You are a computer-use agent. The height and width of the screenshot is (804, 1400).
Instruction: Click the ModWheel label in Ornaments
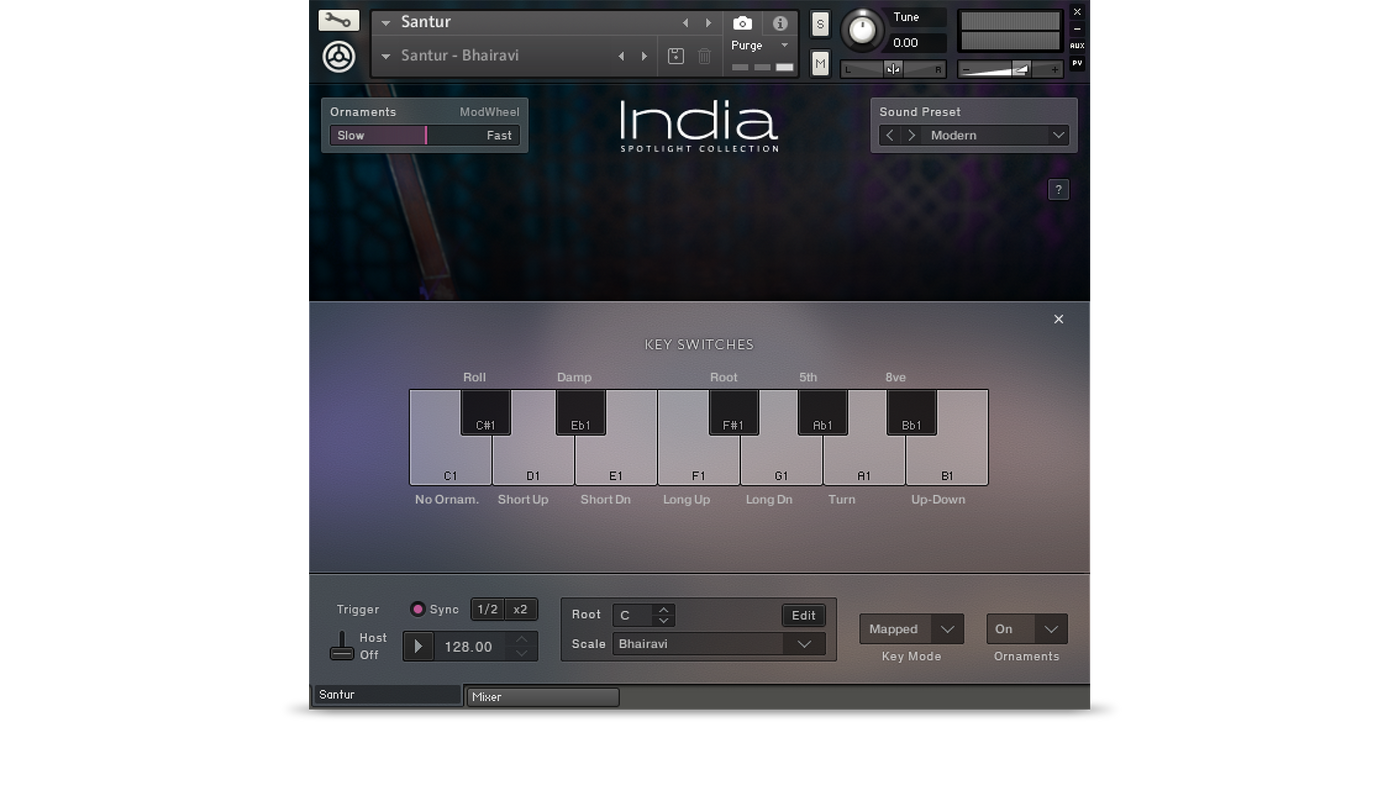(489, 112)
